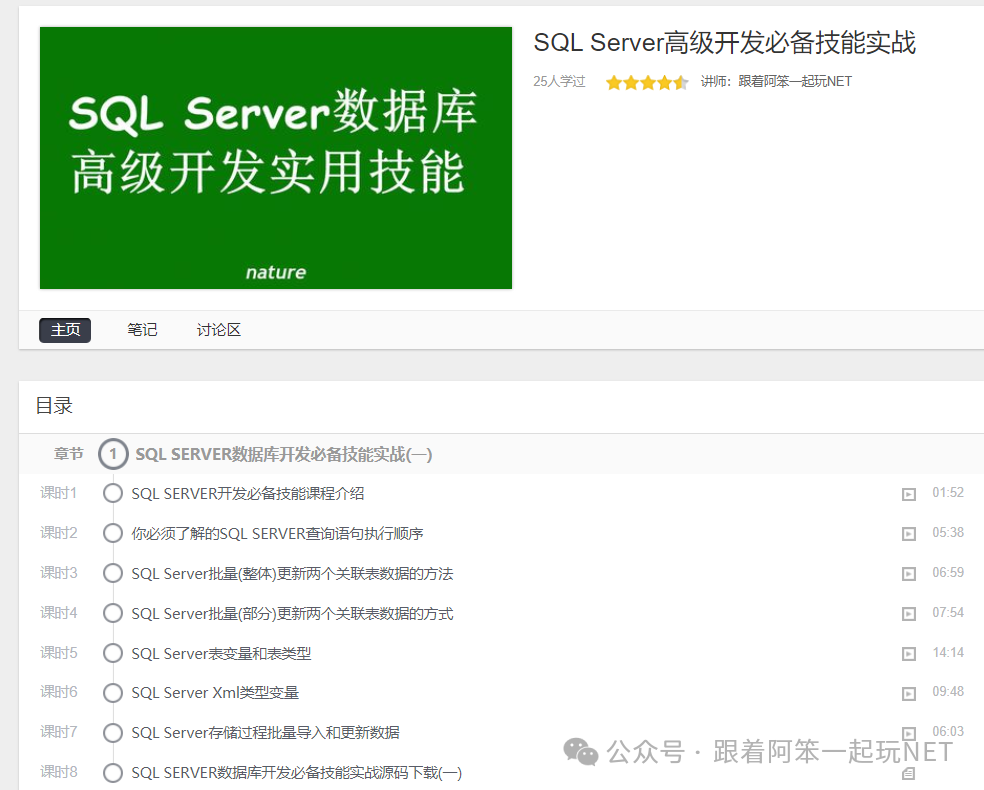Open lesson SQL Server表变量和表类型
Image resolution: width=984 pixels, height=790 pixels.
[x=221, y=654]
